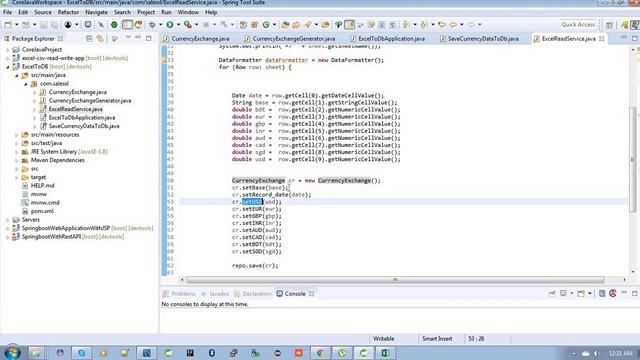Click the Smart Insert status bar entry
The width and height of the screenshot is (640, 360).
437,339
